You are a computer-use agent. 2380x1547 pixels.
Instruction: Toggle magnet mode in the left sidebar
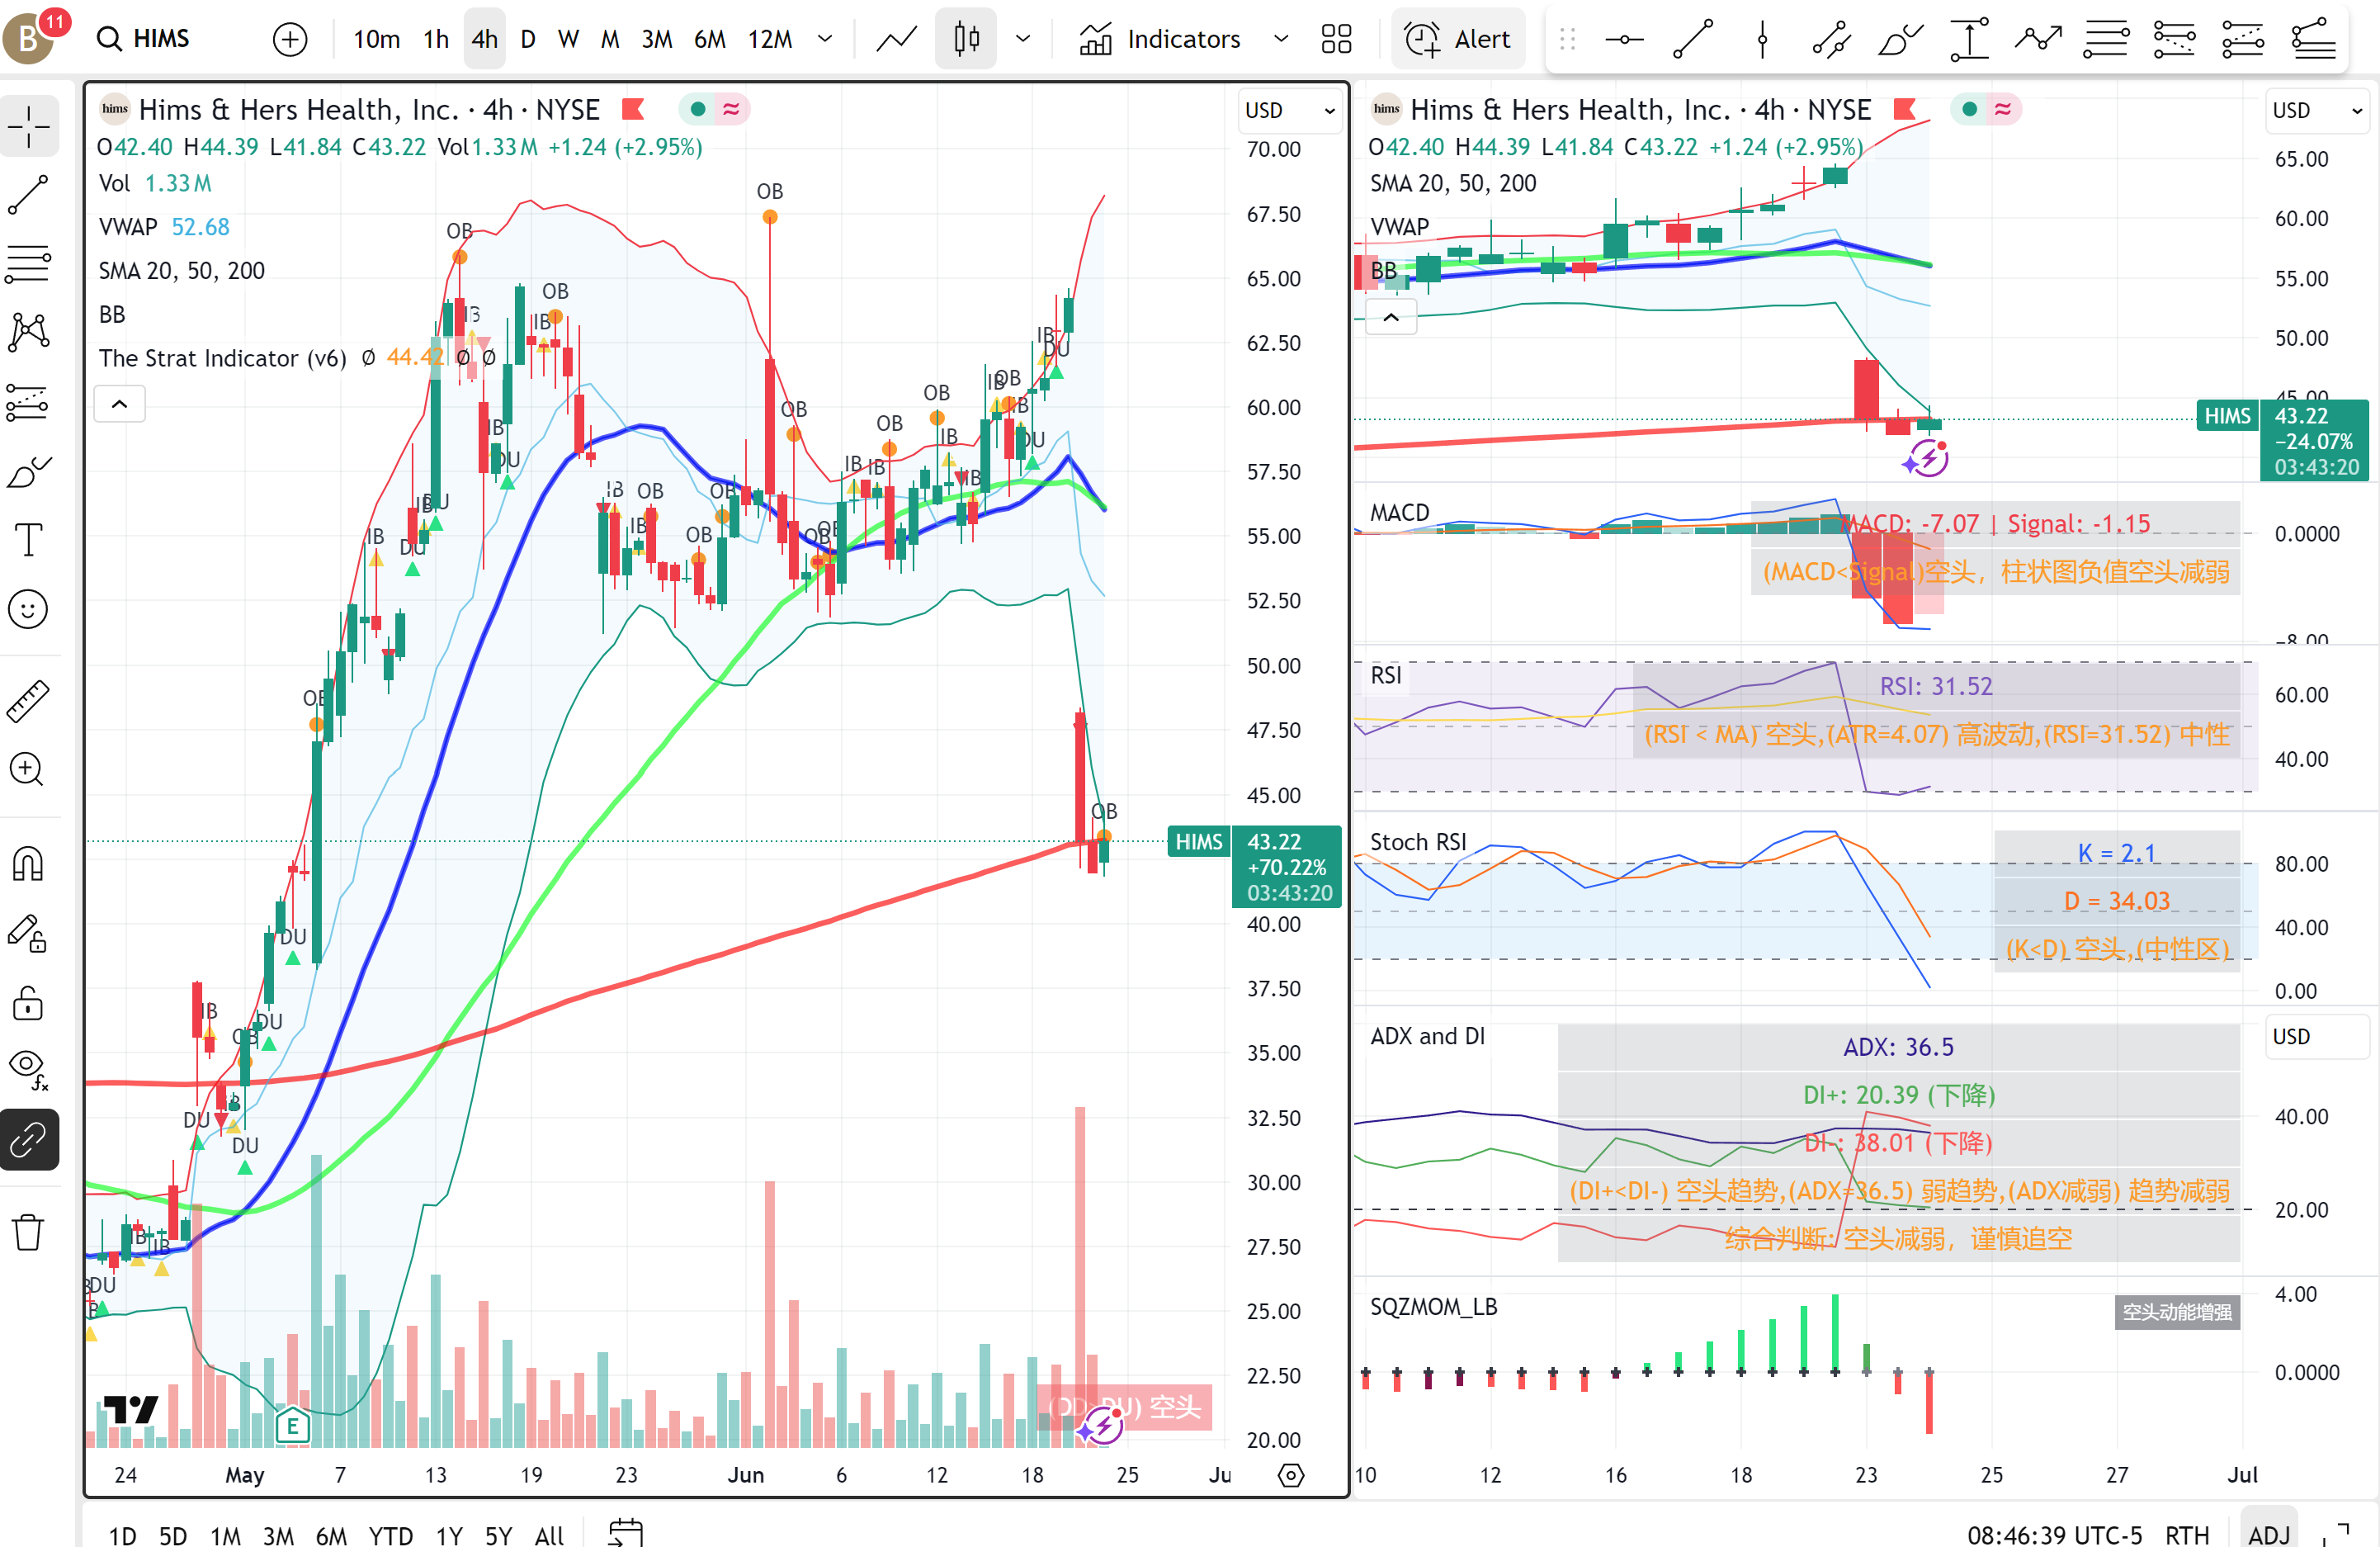pos(29,863)
